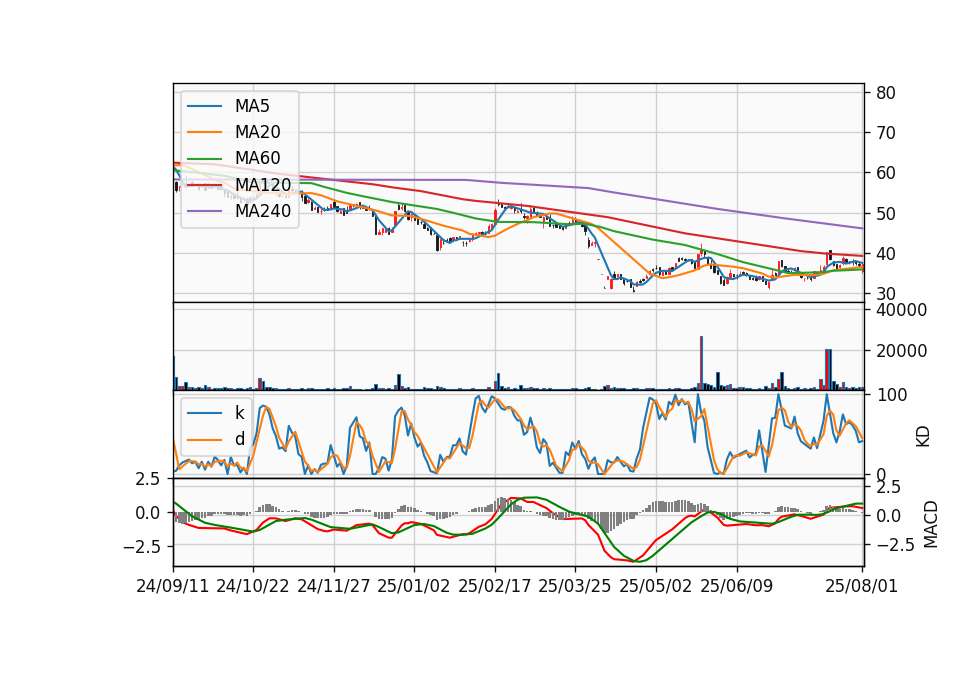Click the MA120 legend label
Viewport: 960px width, 690px height.
[x=263, y=184]
